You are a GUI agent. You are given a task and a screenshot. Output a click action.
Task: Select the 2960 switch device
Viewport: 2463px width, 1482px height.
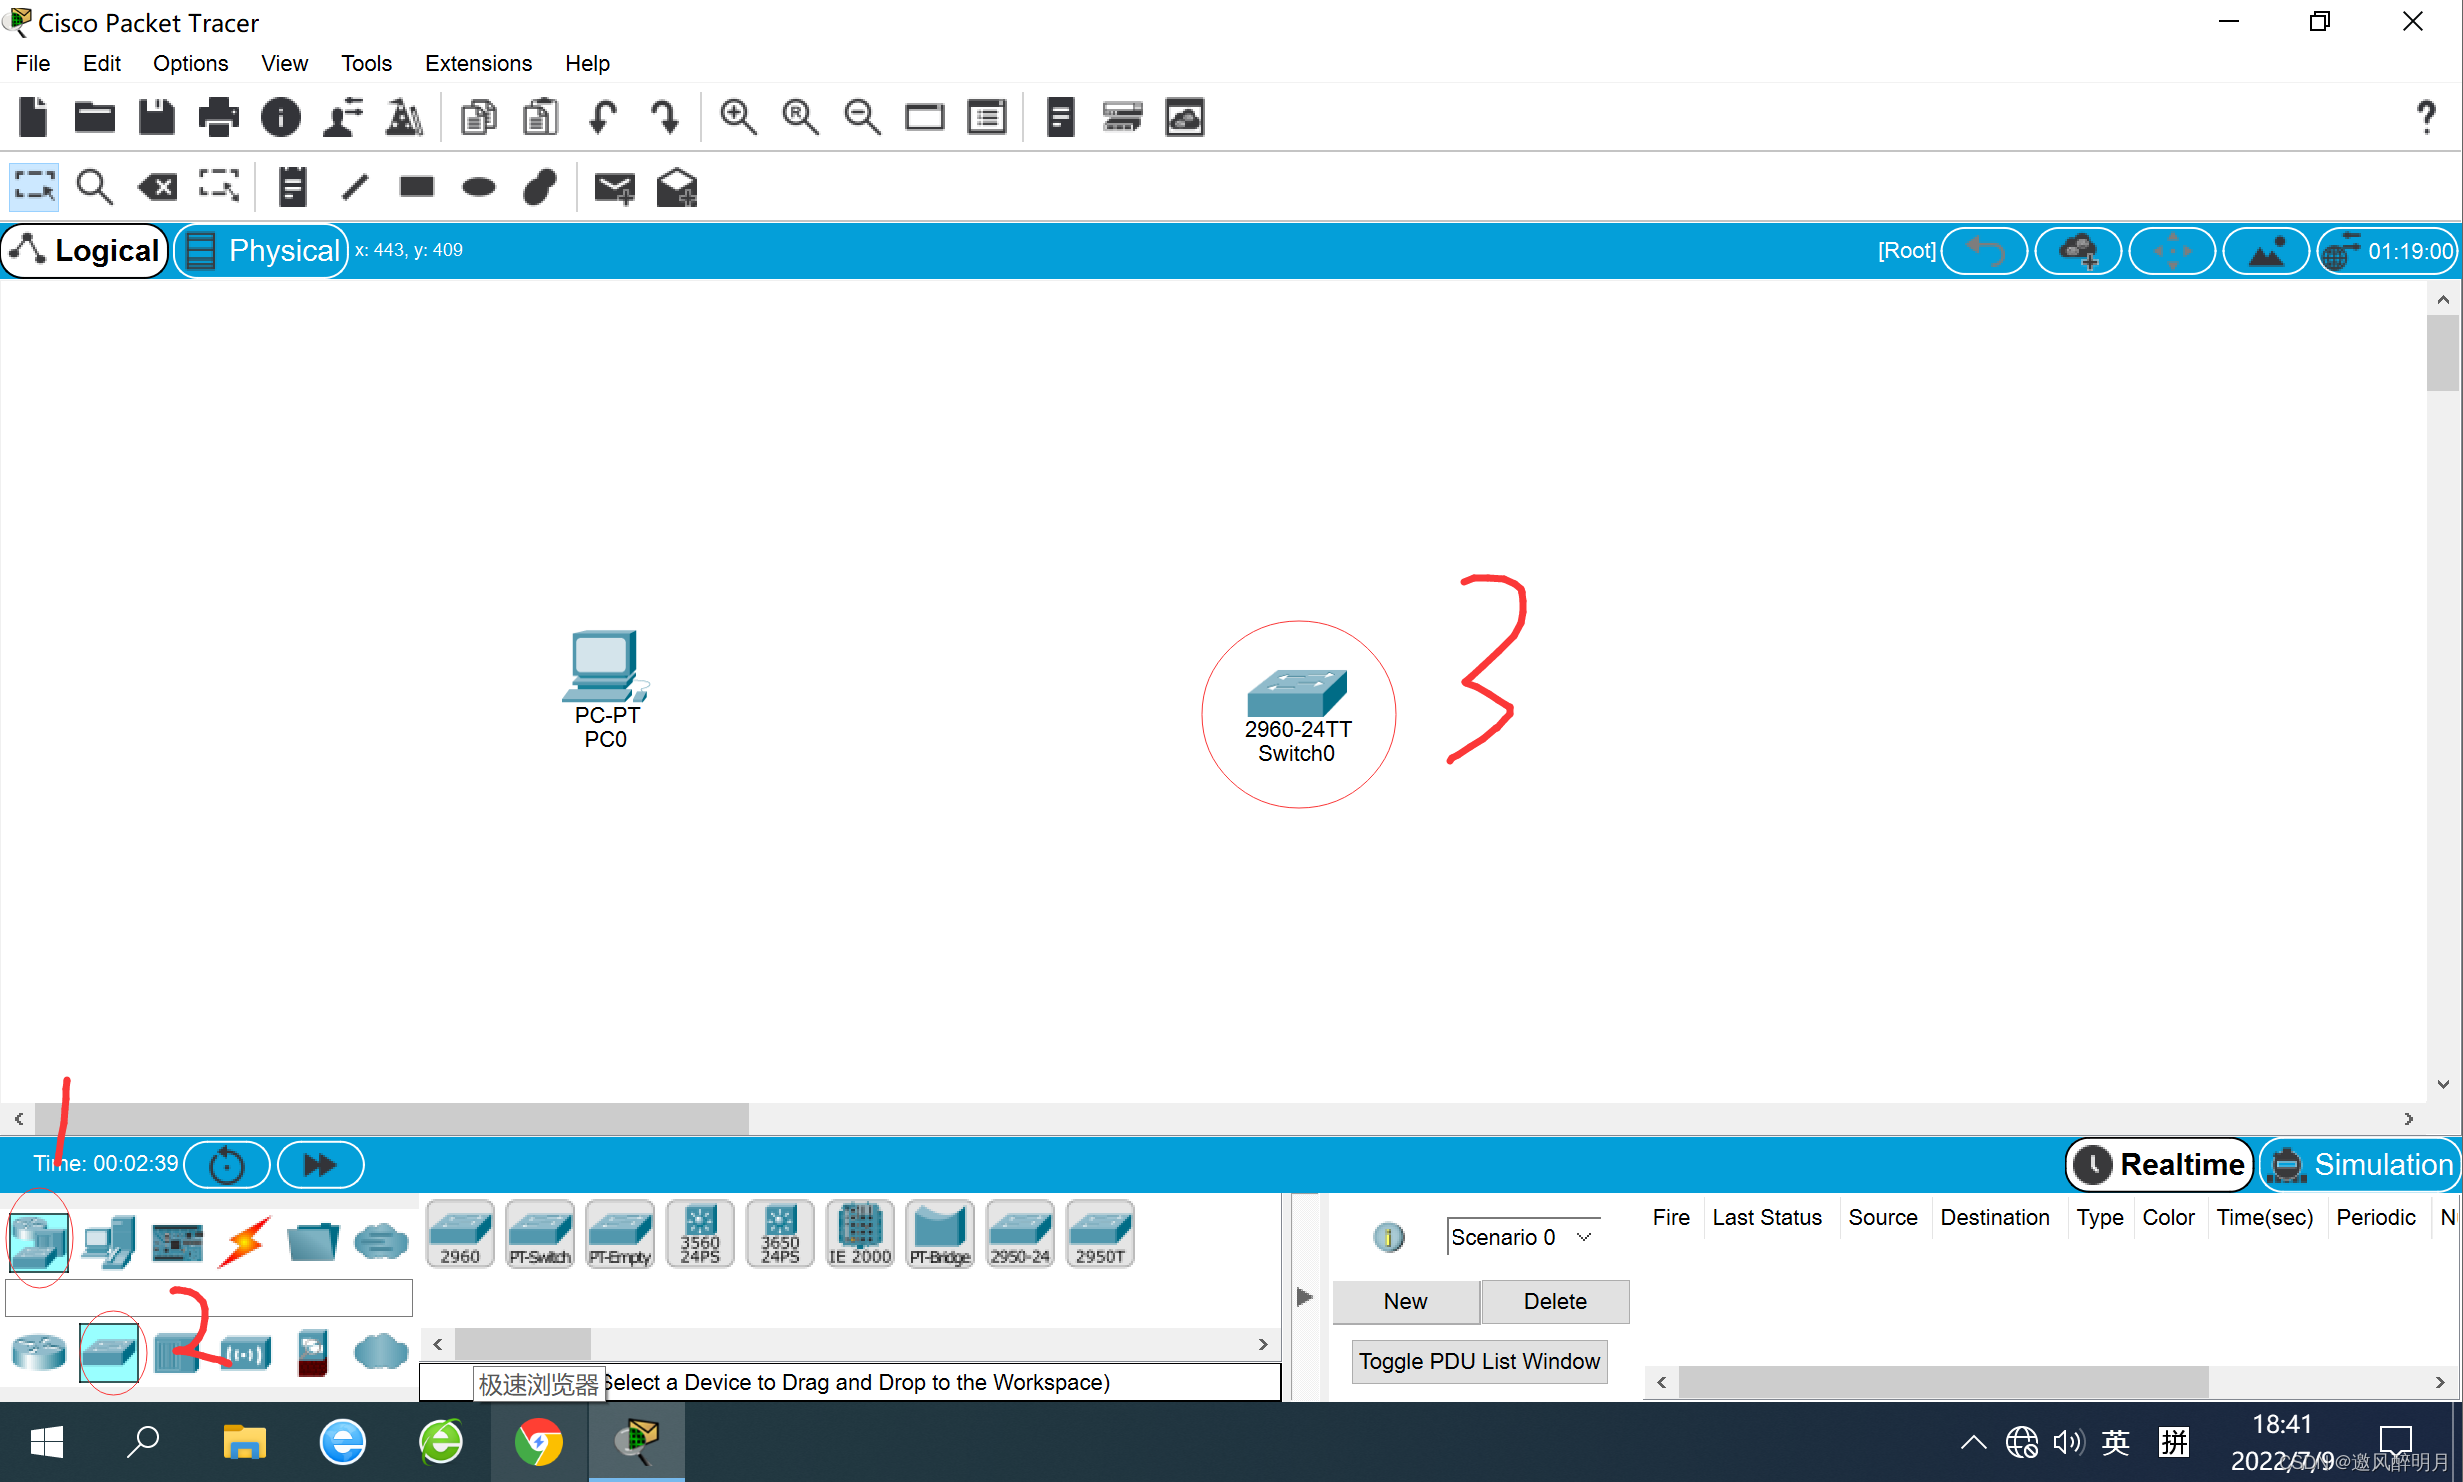[460, 1234]
